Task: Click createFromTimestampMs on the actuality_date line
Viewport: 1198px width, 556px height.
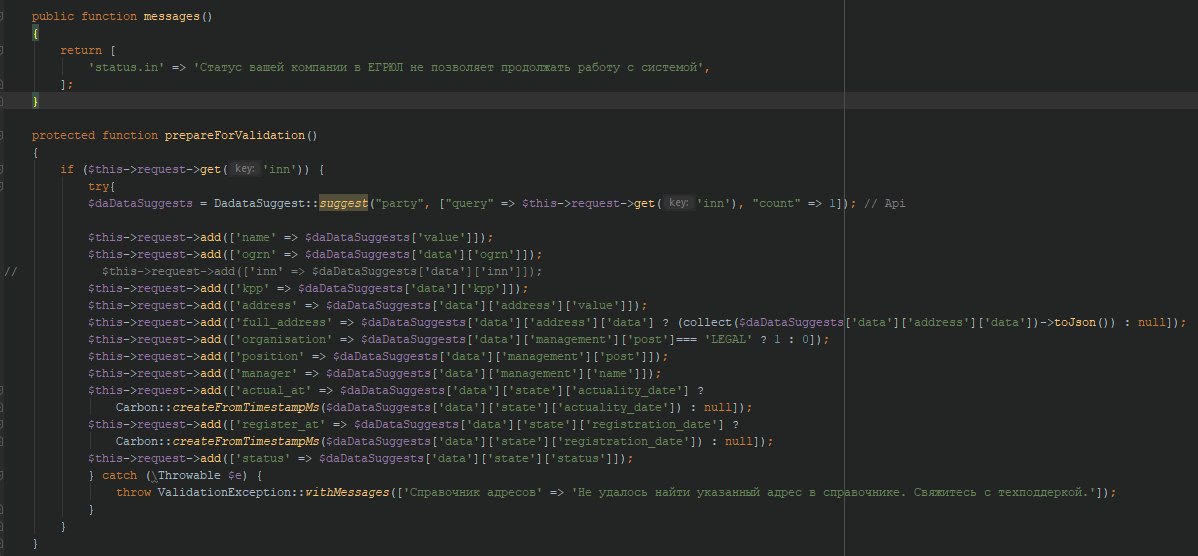Action: pos(245,408)
